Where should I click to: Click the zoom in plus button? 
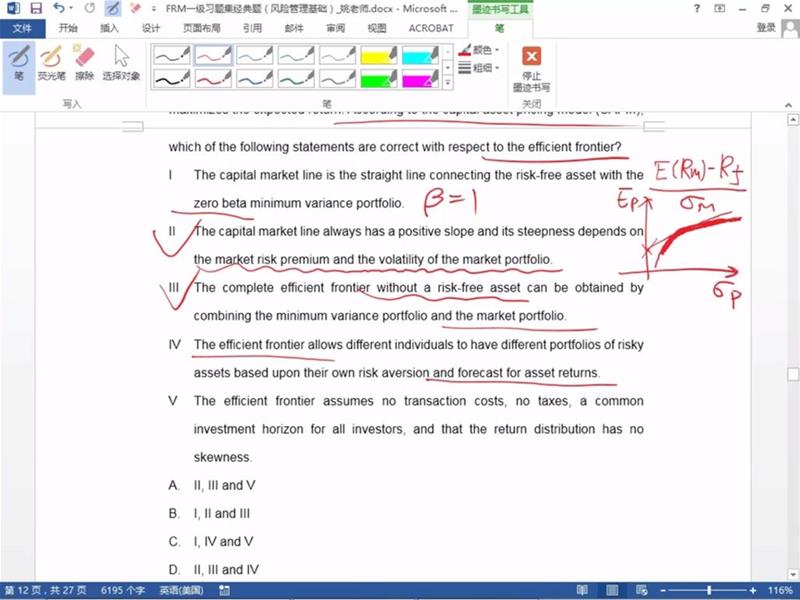pyautogui.click(x=752, y=590)
